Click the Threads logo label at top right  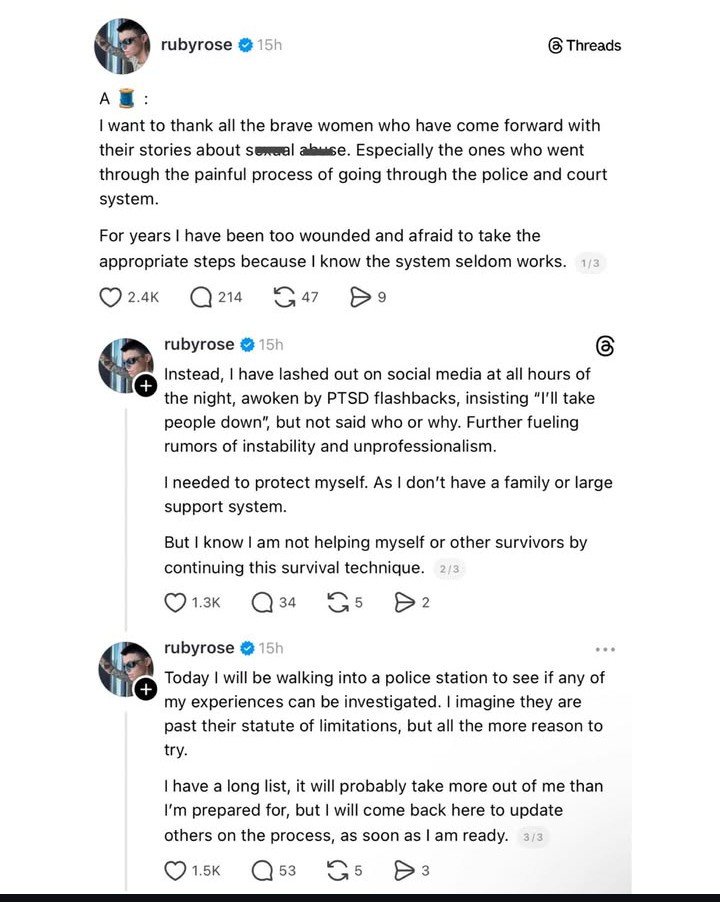pyautogui.click(x=585, y=45)
